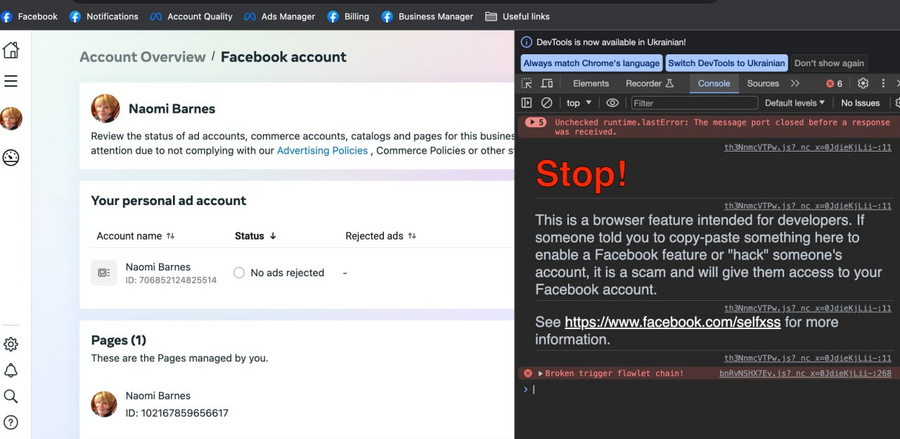This screenshot has width=900, height=439.
Task: Open the Home icon in left sidebar
Action: 11,50
